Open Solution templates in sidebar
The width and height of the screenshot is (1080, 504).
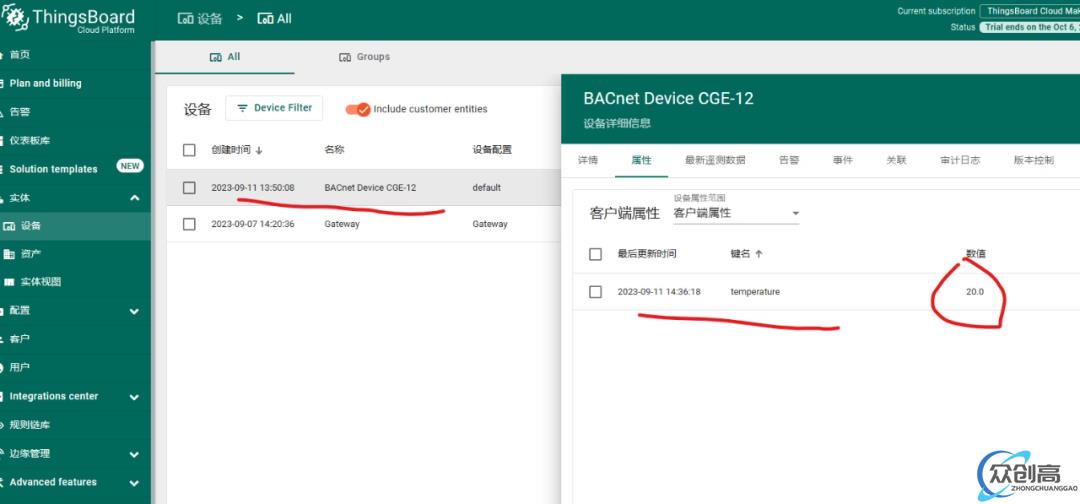click(x=53, y=169)
